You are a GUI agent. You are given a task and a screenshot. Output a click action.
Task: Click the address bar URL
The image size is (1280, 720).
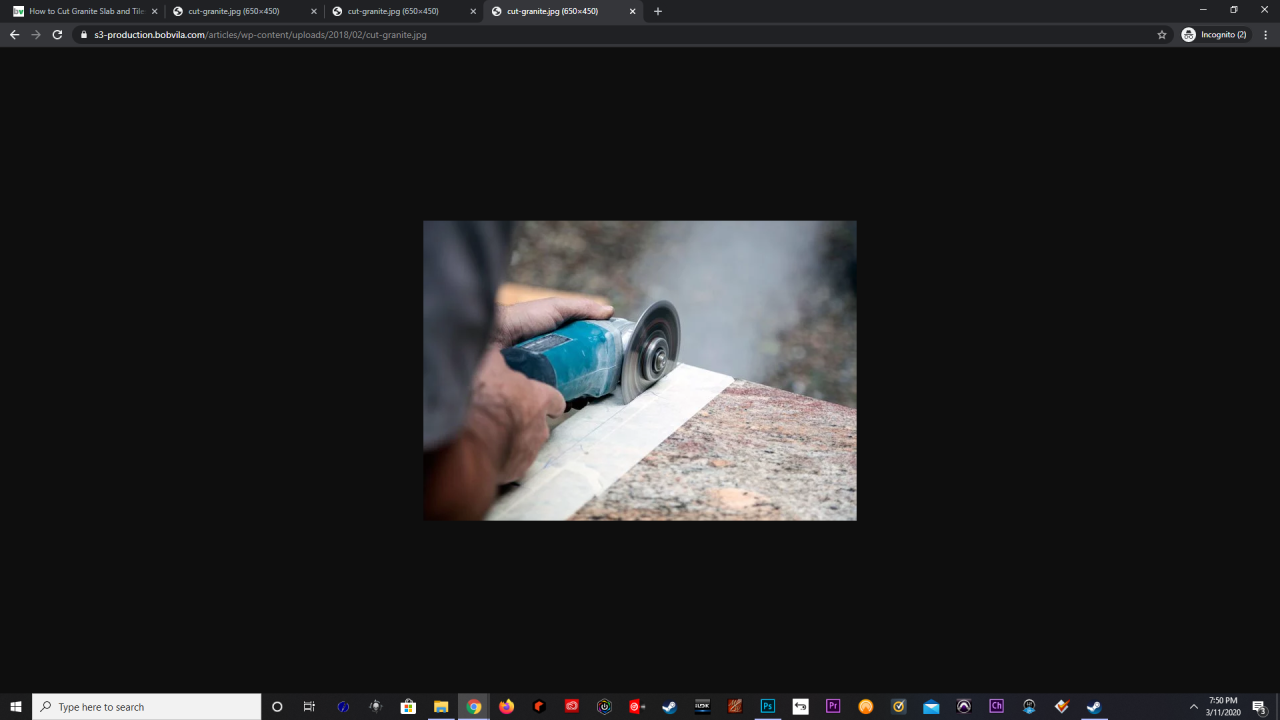[x=260, y=35]
